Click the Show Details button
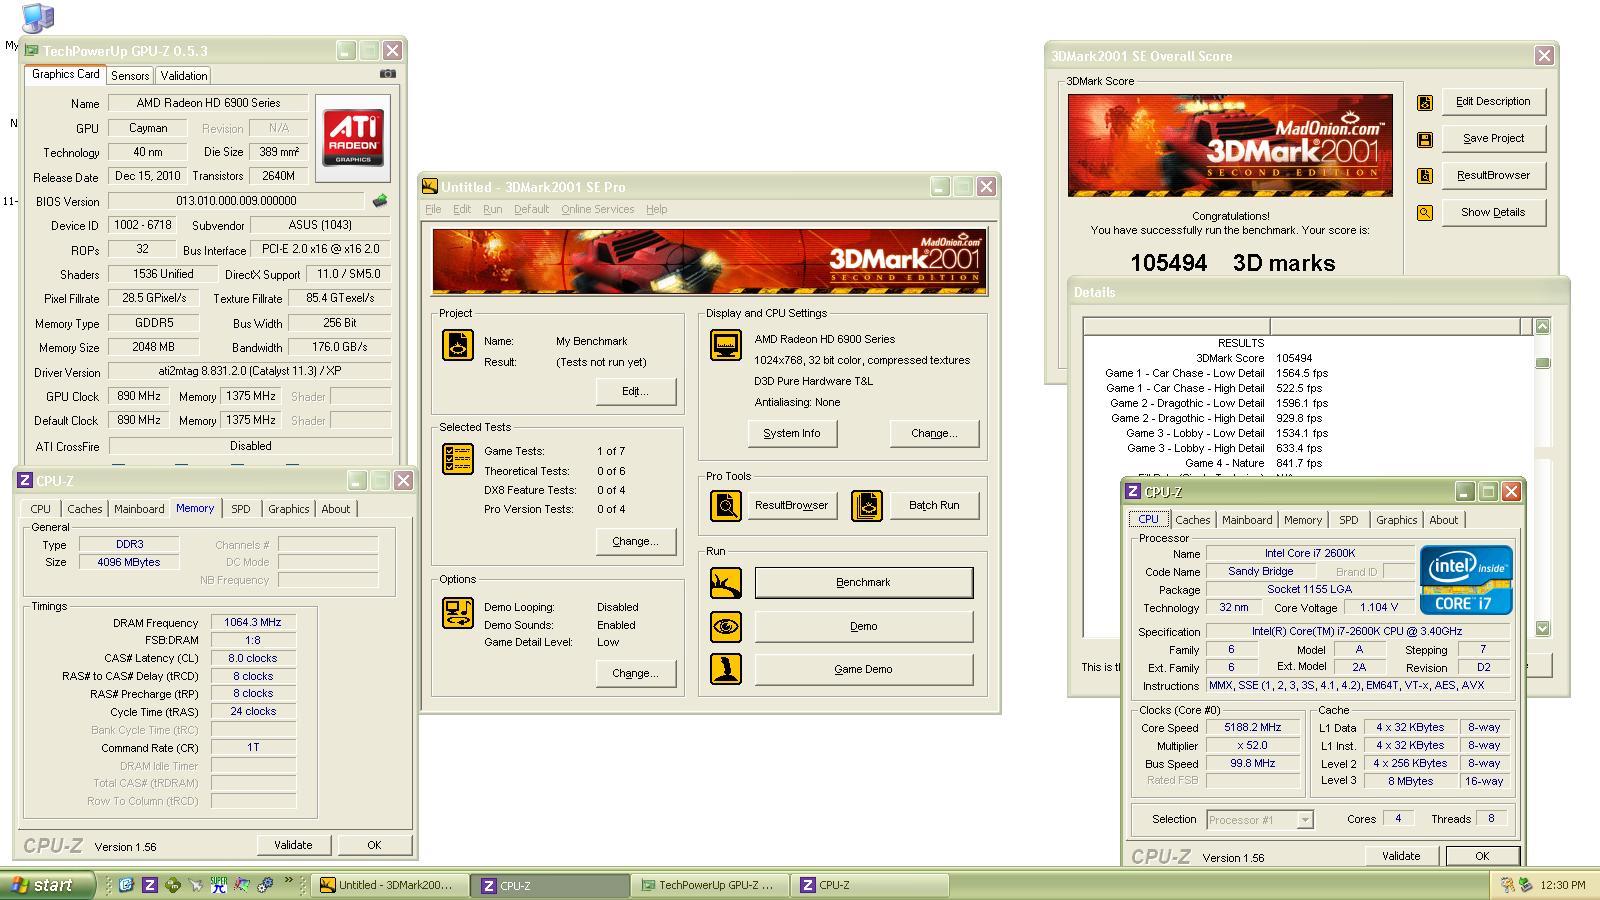Screen dimensions: 1600x900 coord(1494,213)
